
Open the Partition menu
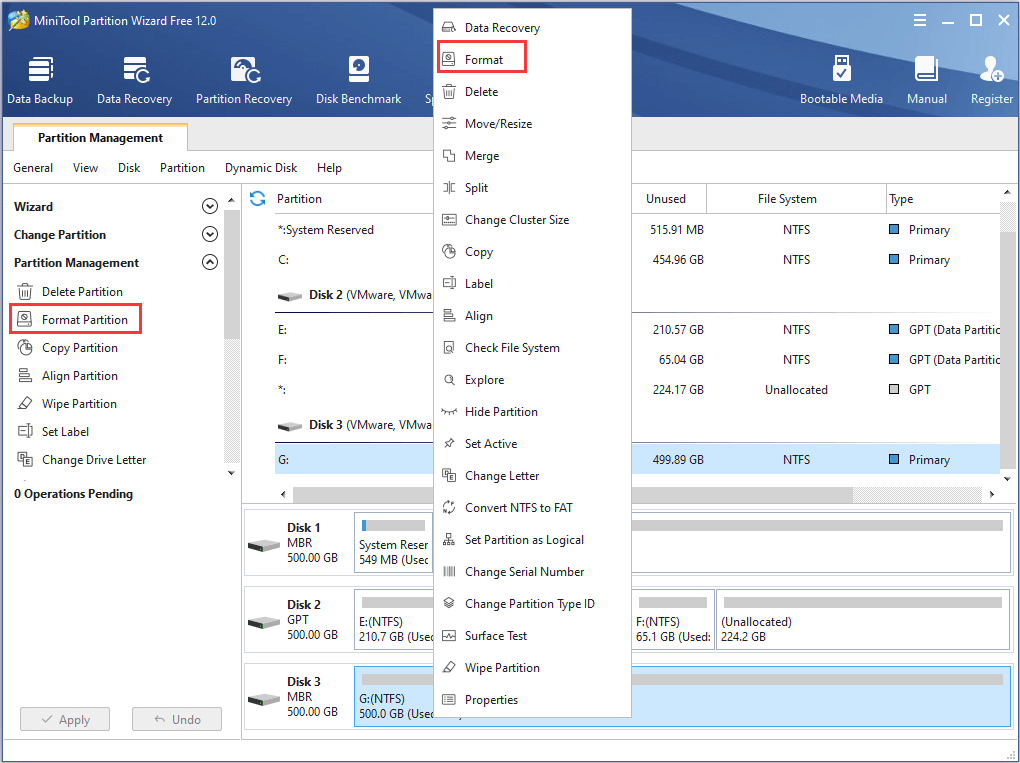[182, 168]
